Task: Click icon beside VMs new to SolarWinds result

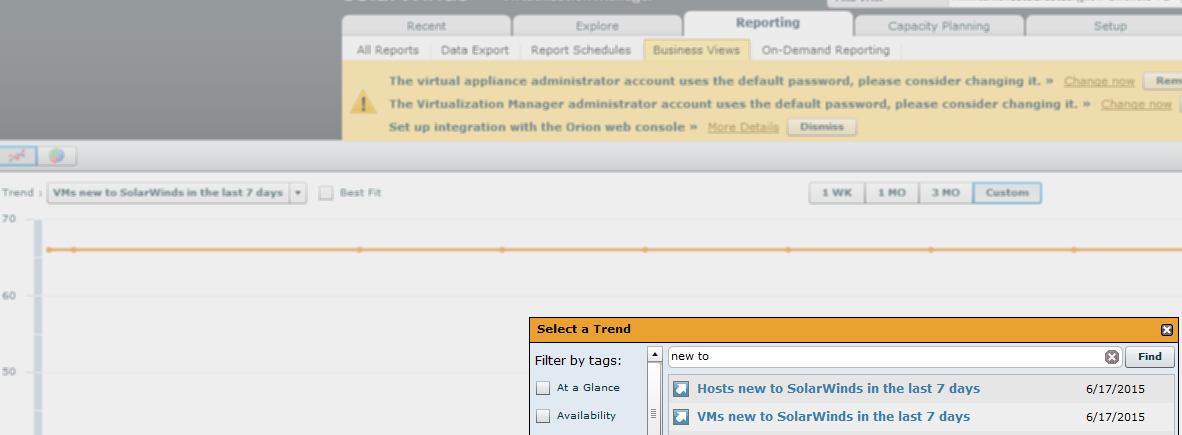Action: click(681, 416)
